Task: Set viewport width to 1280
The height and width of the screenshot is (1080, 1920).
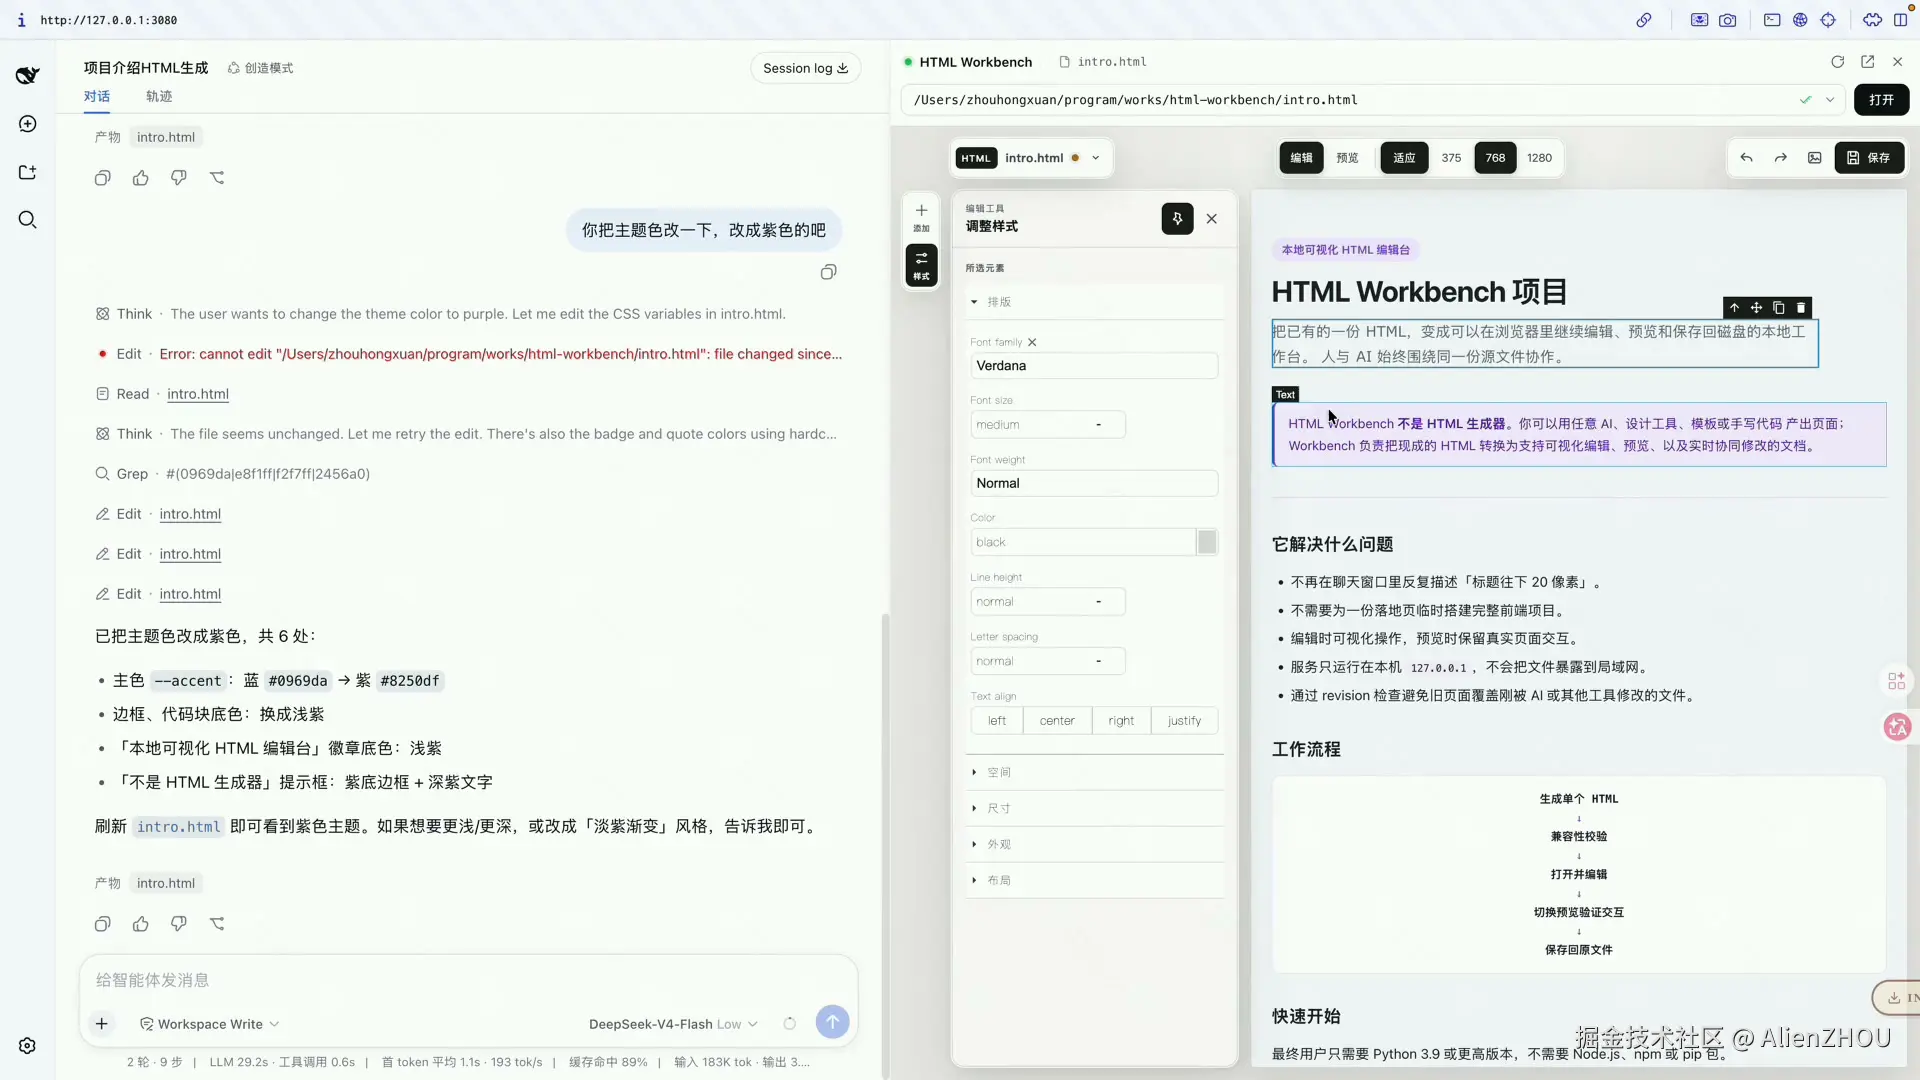Action: point(1539,158)
